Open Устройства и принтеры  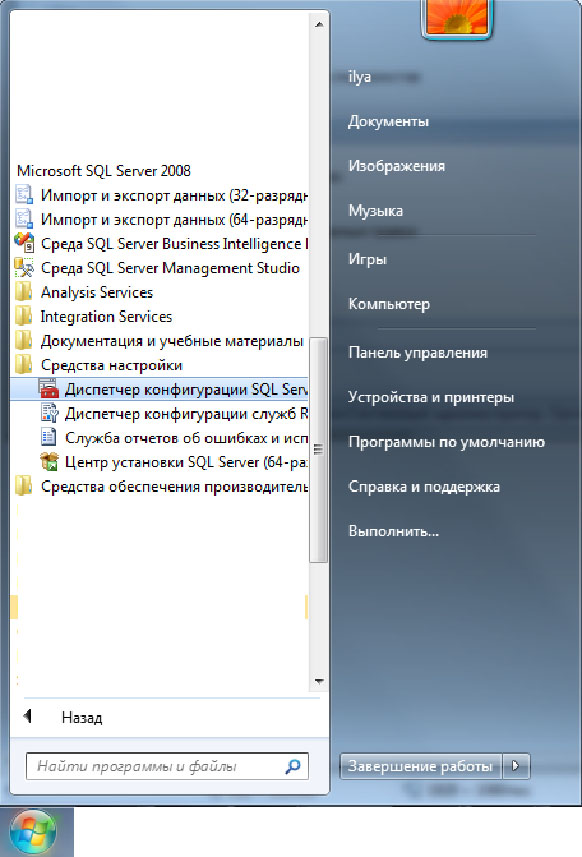pyautogui.click(x=431, y=397)
